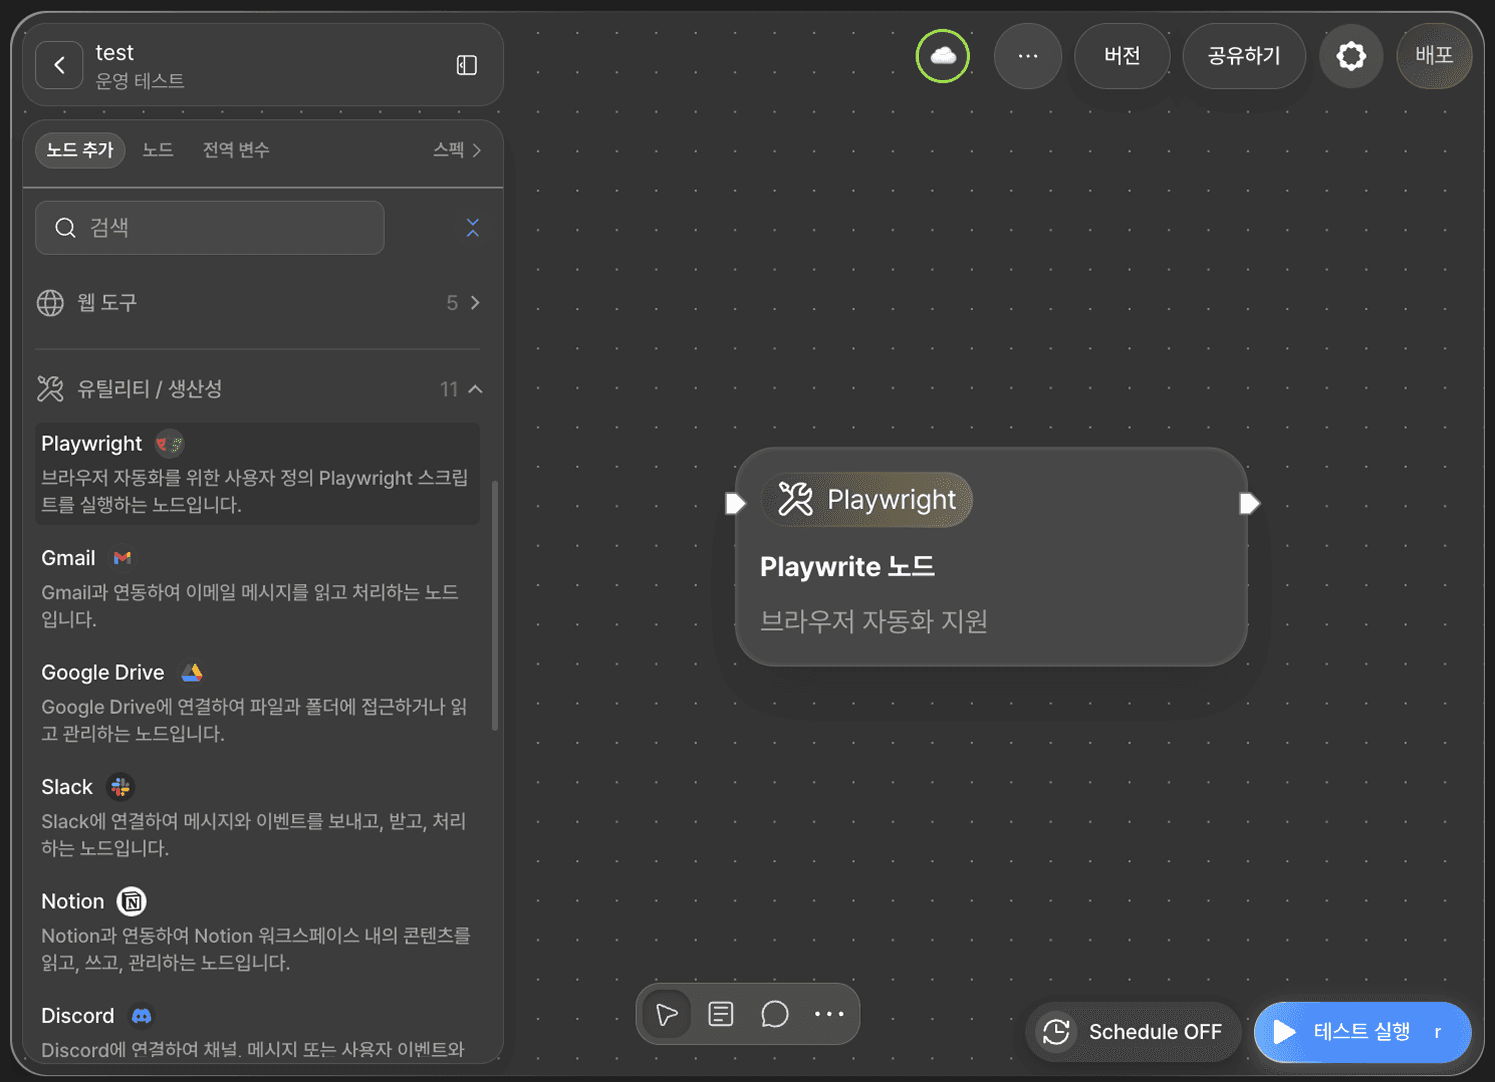
Task: Click the Notion logo icon
Action: tap(132, 902)
